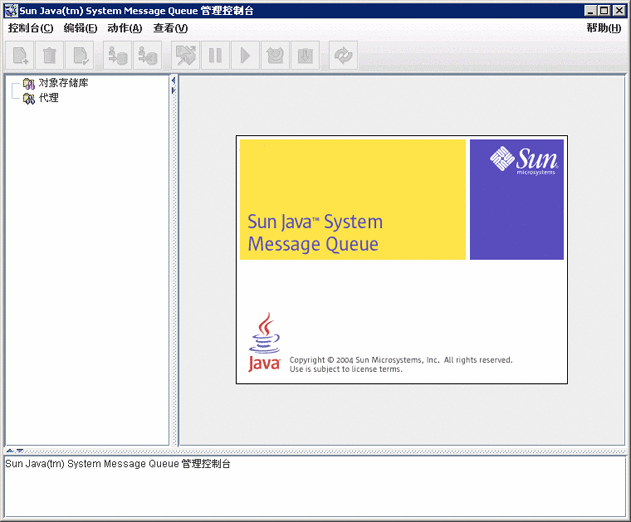Click the Add document toolbar icon
The height and width of the screenshot is (522, 631).
pyautogui.click(x=20, y=55)
